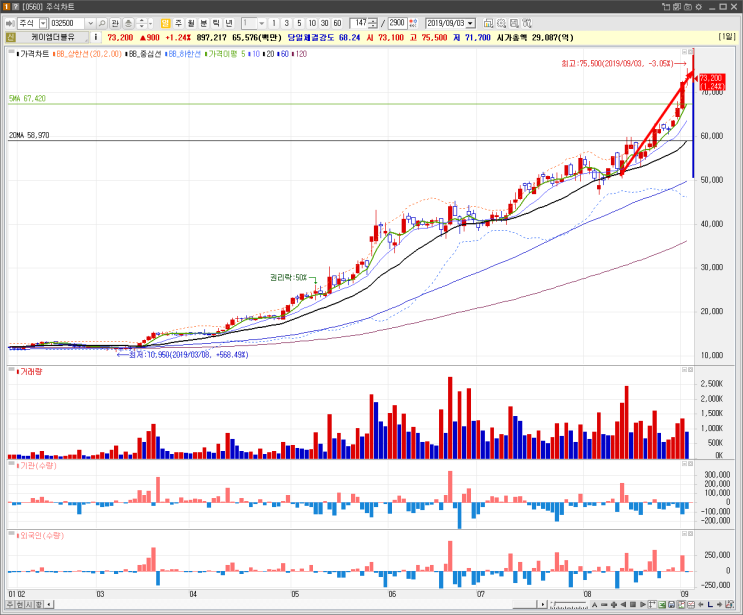Screen dimensions: 743x615
Task: Click the text annotation 'A' tool icon
Action: [594, 605]
